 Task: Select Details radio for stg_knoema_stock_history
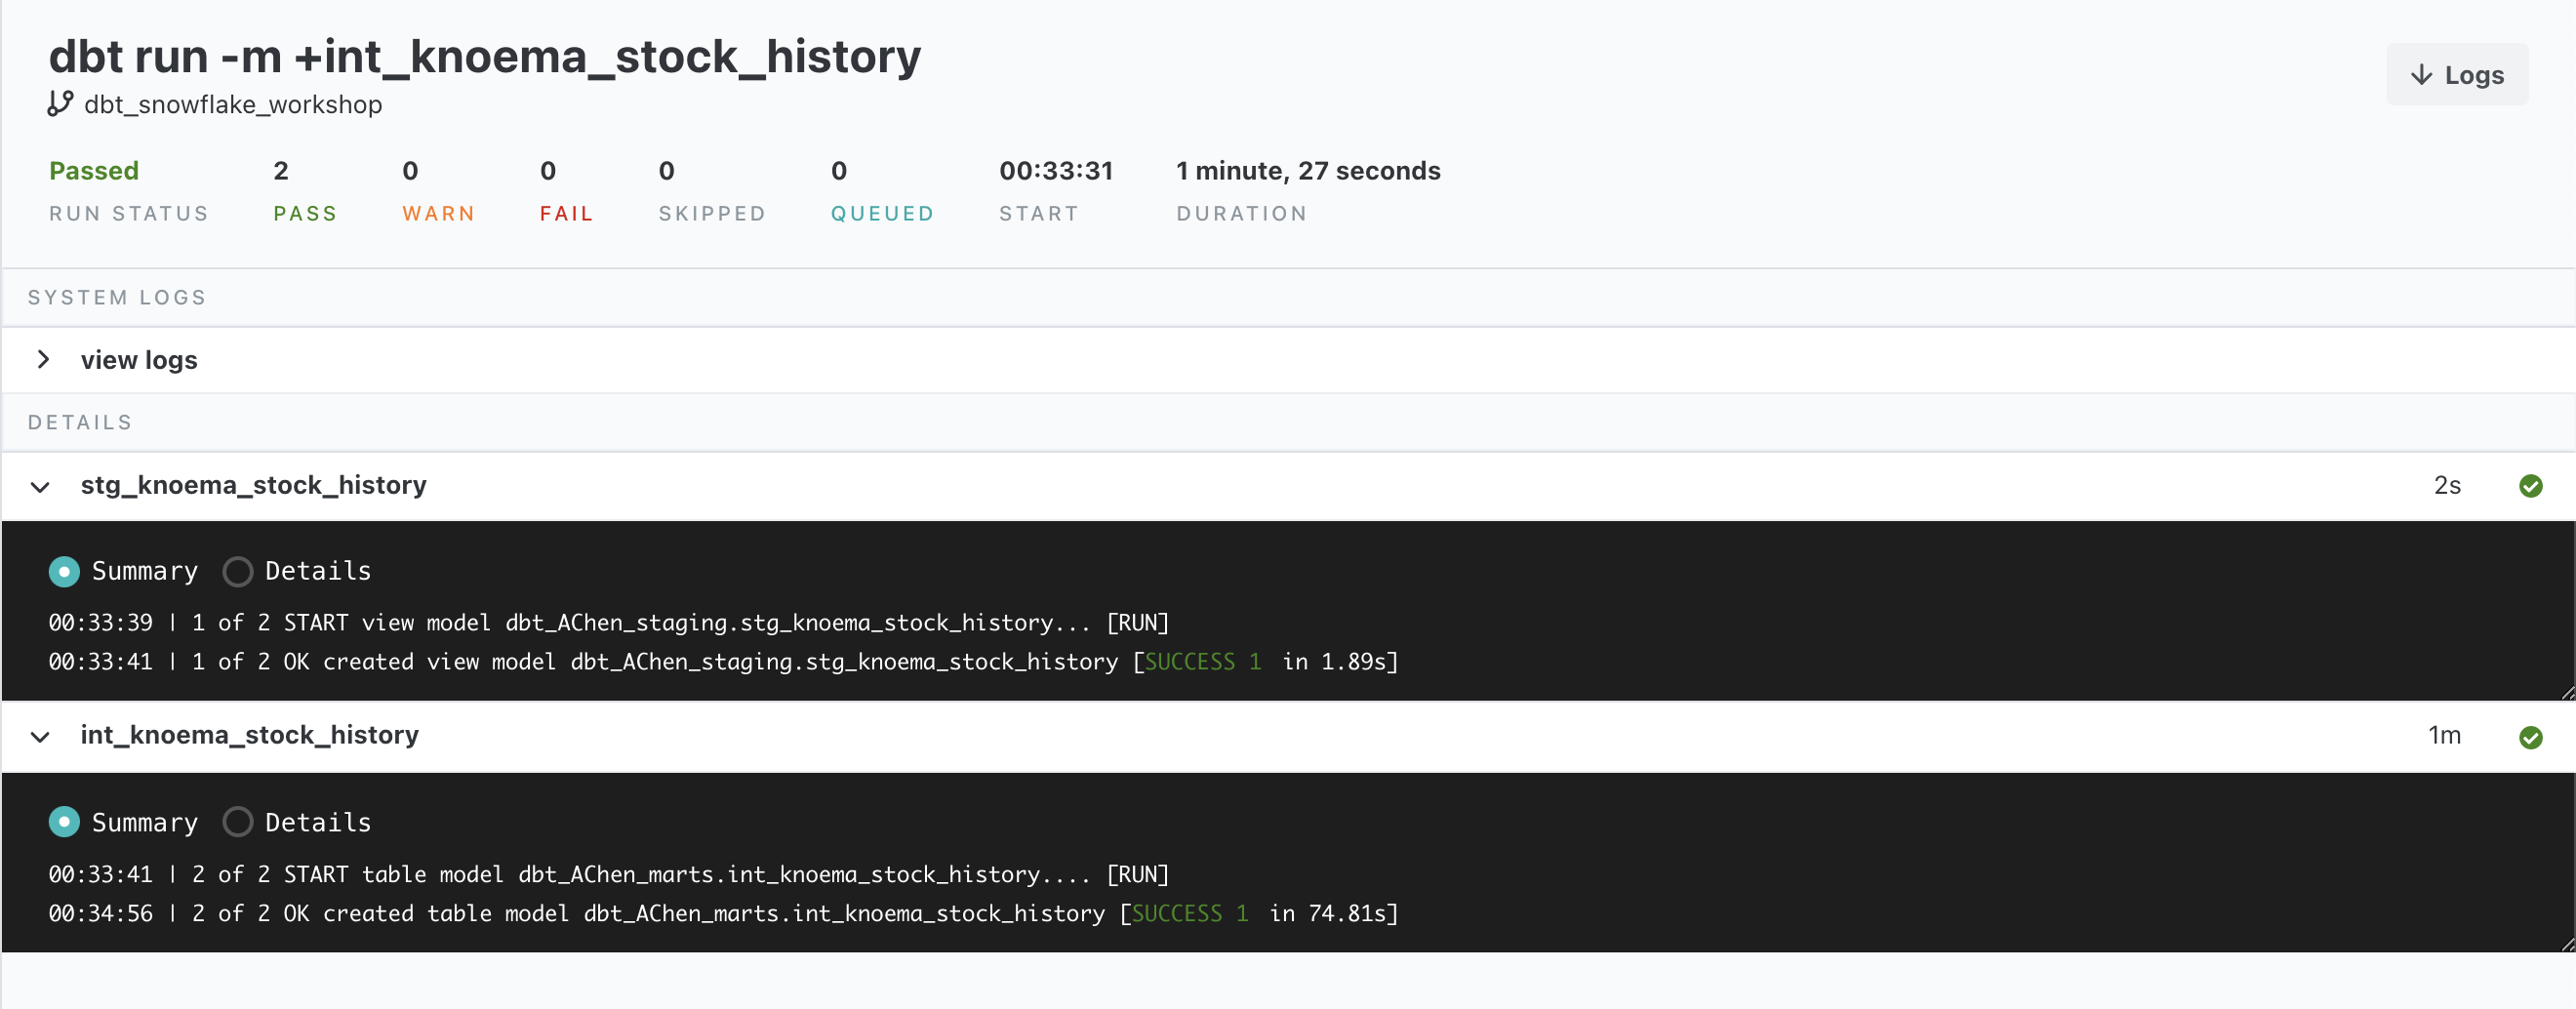coord(237,571)
